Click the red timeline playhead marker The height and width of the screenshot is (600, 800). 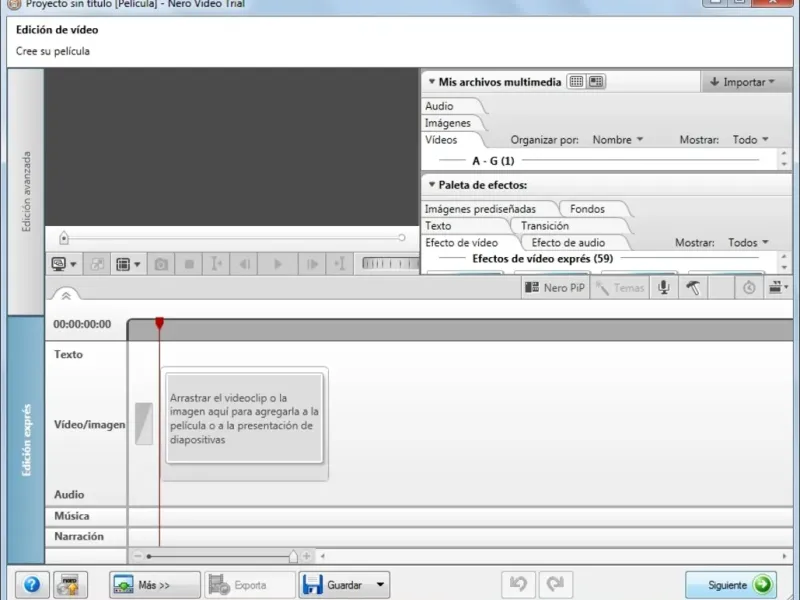[160, 323]
